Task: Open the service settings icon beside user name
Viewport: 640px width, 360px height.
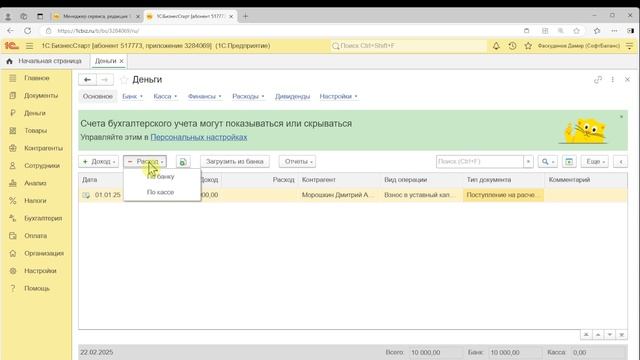Action: [x=630, y=46]
